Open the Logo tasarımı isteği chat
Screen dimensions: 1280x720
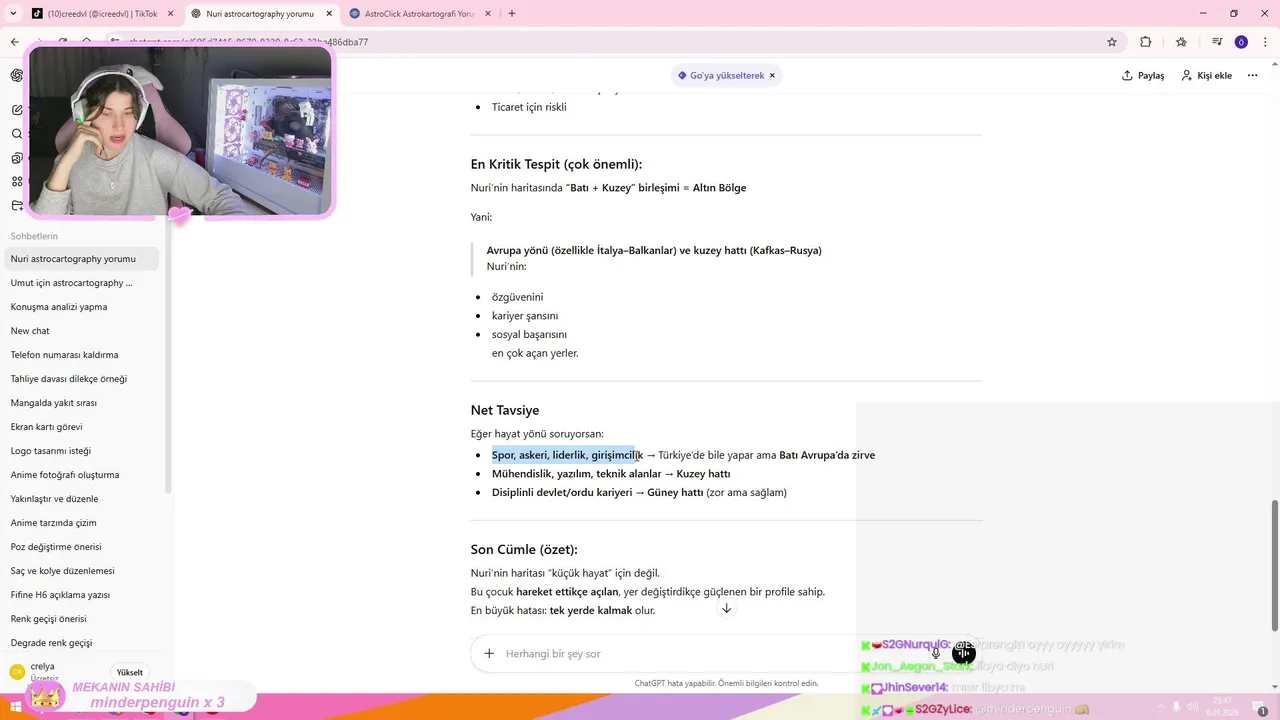pyautogui.click(x=81, y=451)
